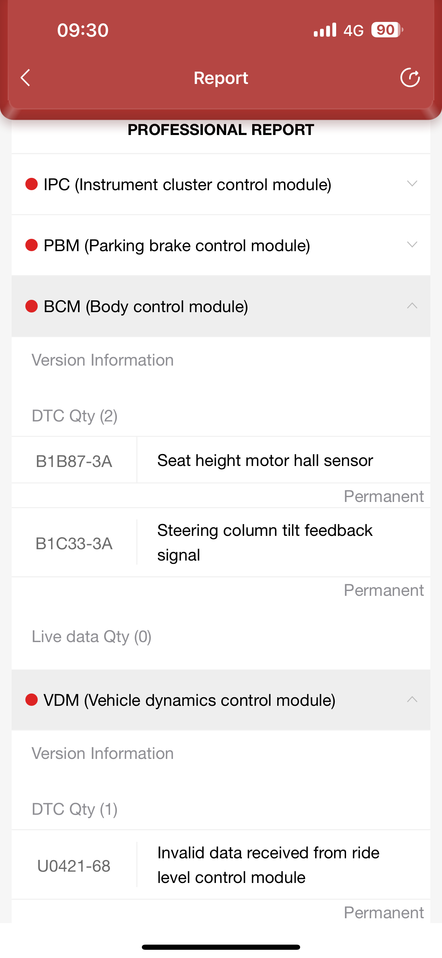The width and height of the screenshot is (442, 958).
Task: Open VDM Version Information
Action: click(103, 753)
